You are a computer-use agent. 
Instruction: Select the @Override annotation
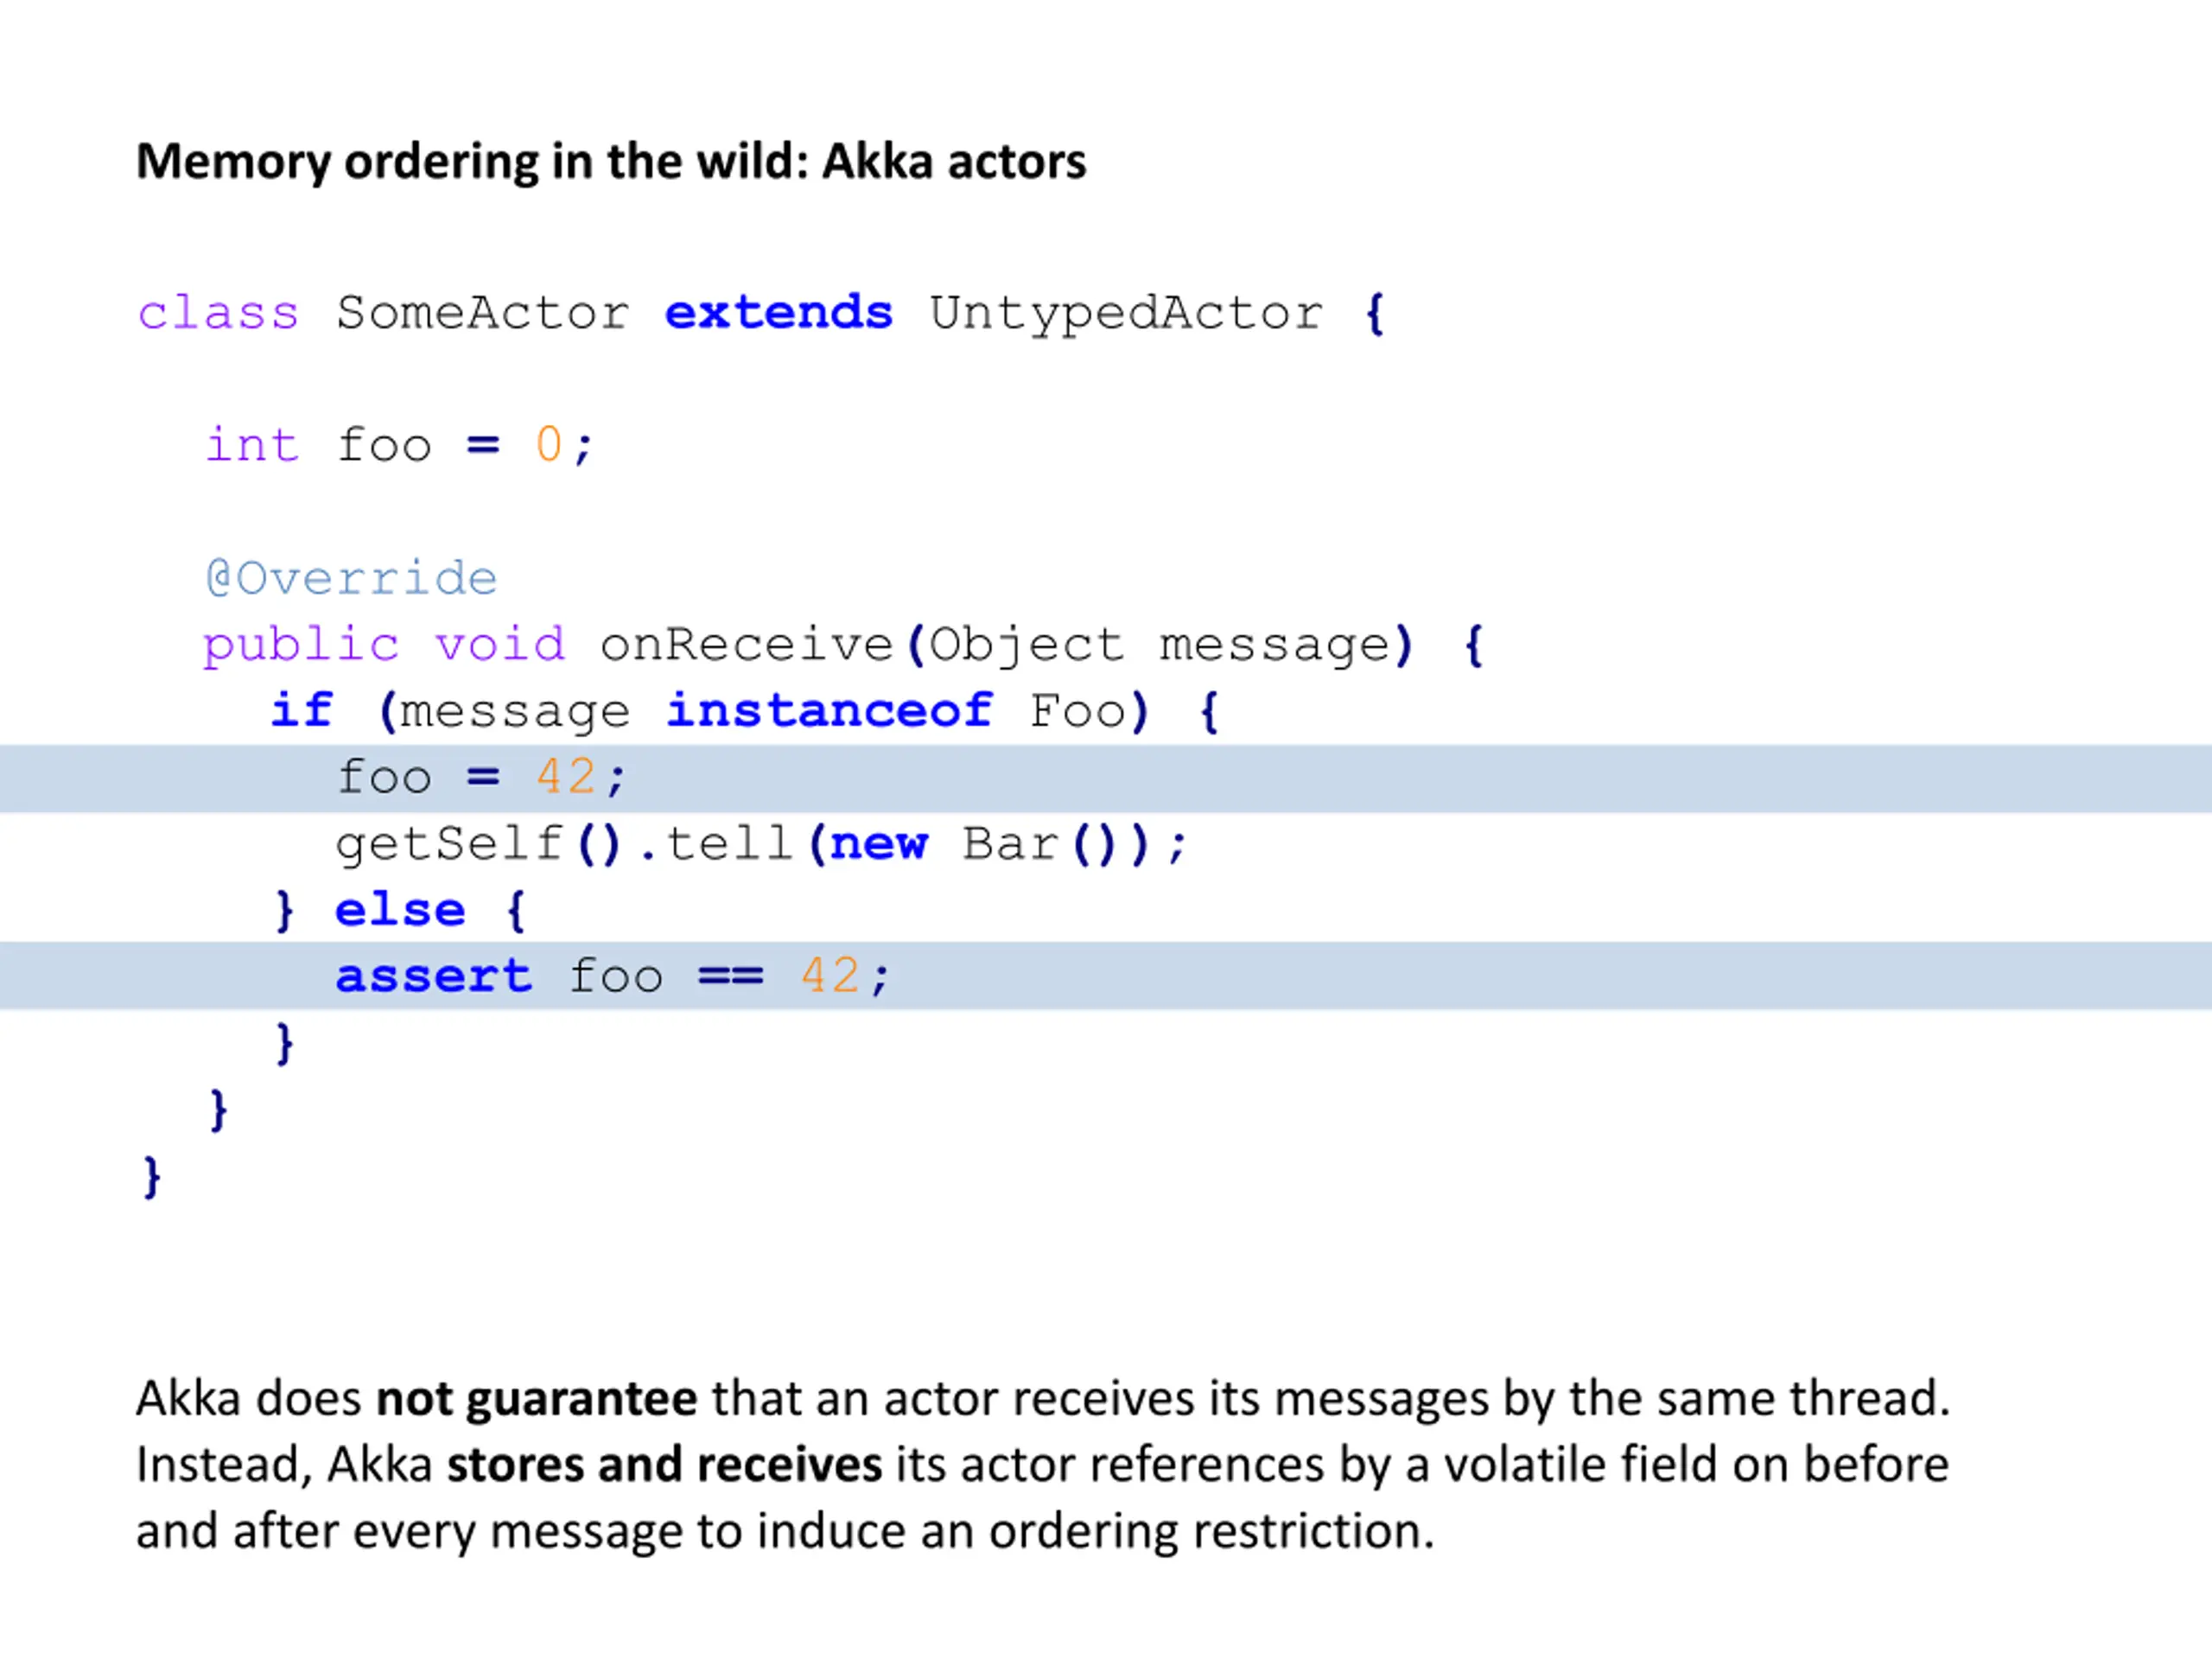tap(351, 578)
